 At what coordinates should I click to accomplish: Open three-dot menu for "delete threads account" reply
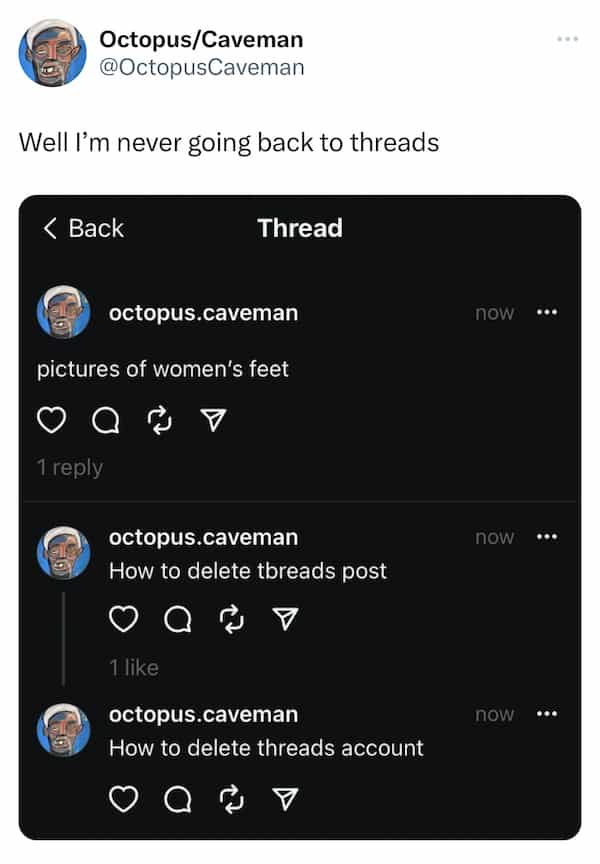click(546, 714)
